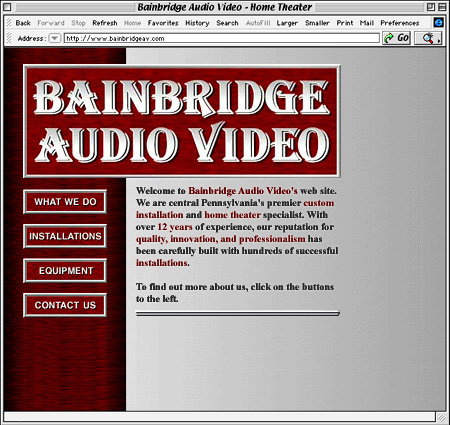Screen dimensions: 450x425
Task: Open Mail from the toolbar
Action: pos(367,23)
